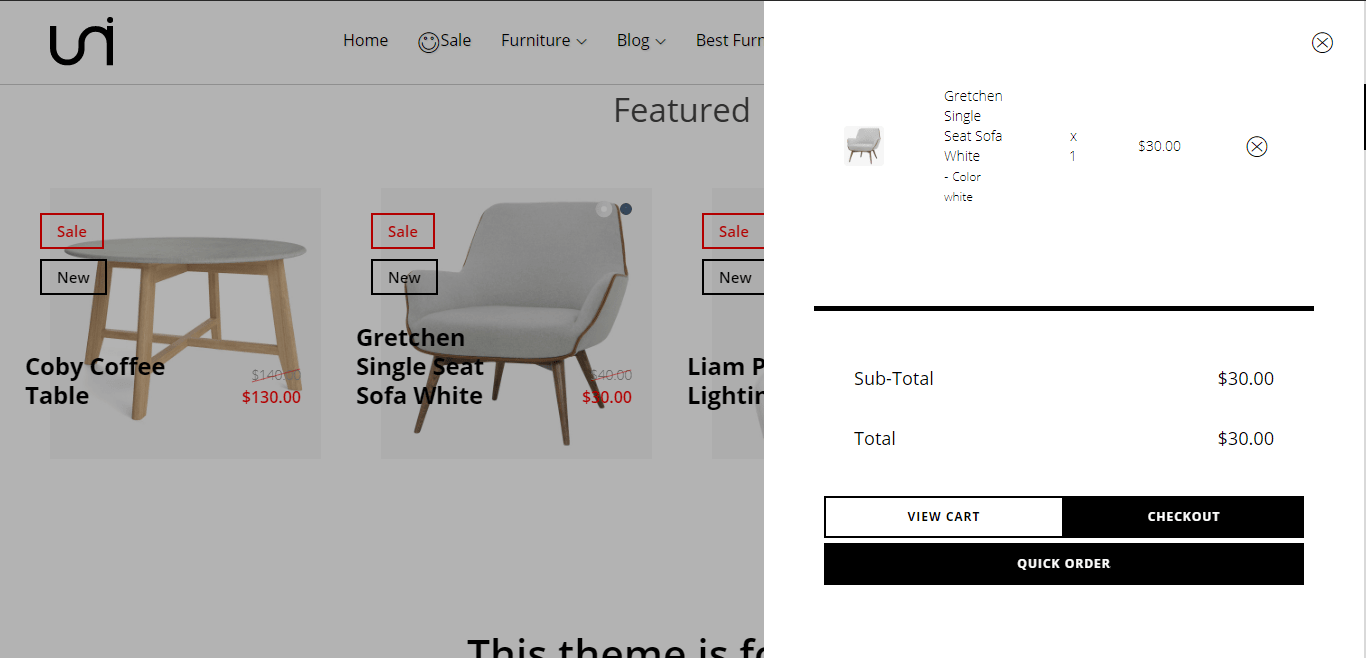1366x658 pixels.
Task: Click the uni logo
Action: click(x=82, y=42)
